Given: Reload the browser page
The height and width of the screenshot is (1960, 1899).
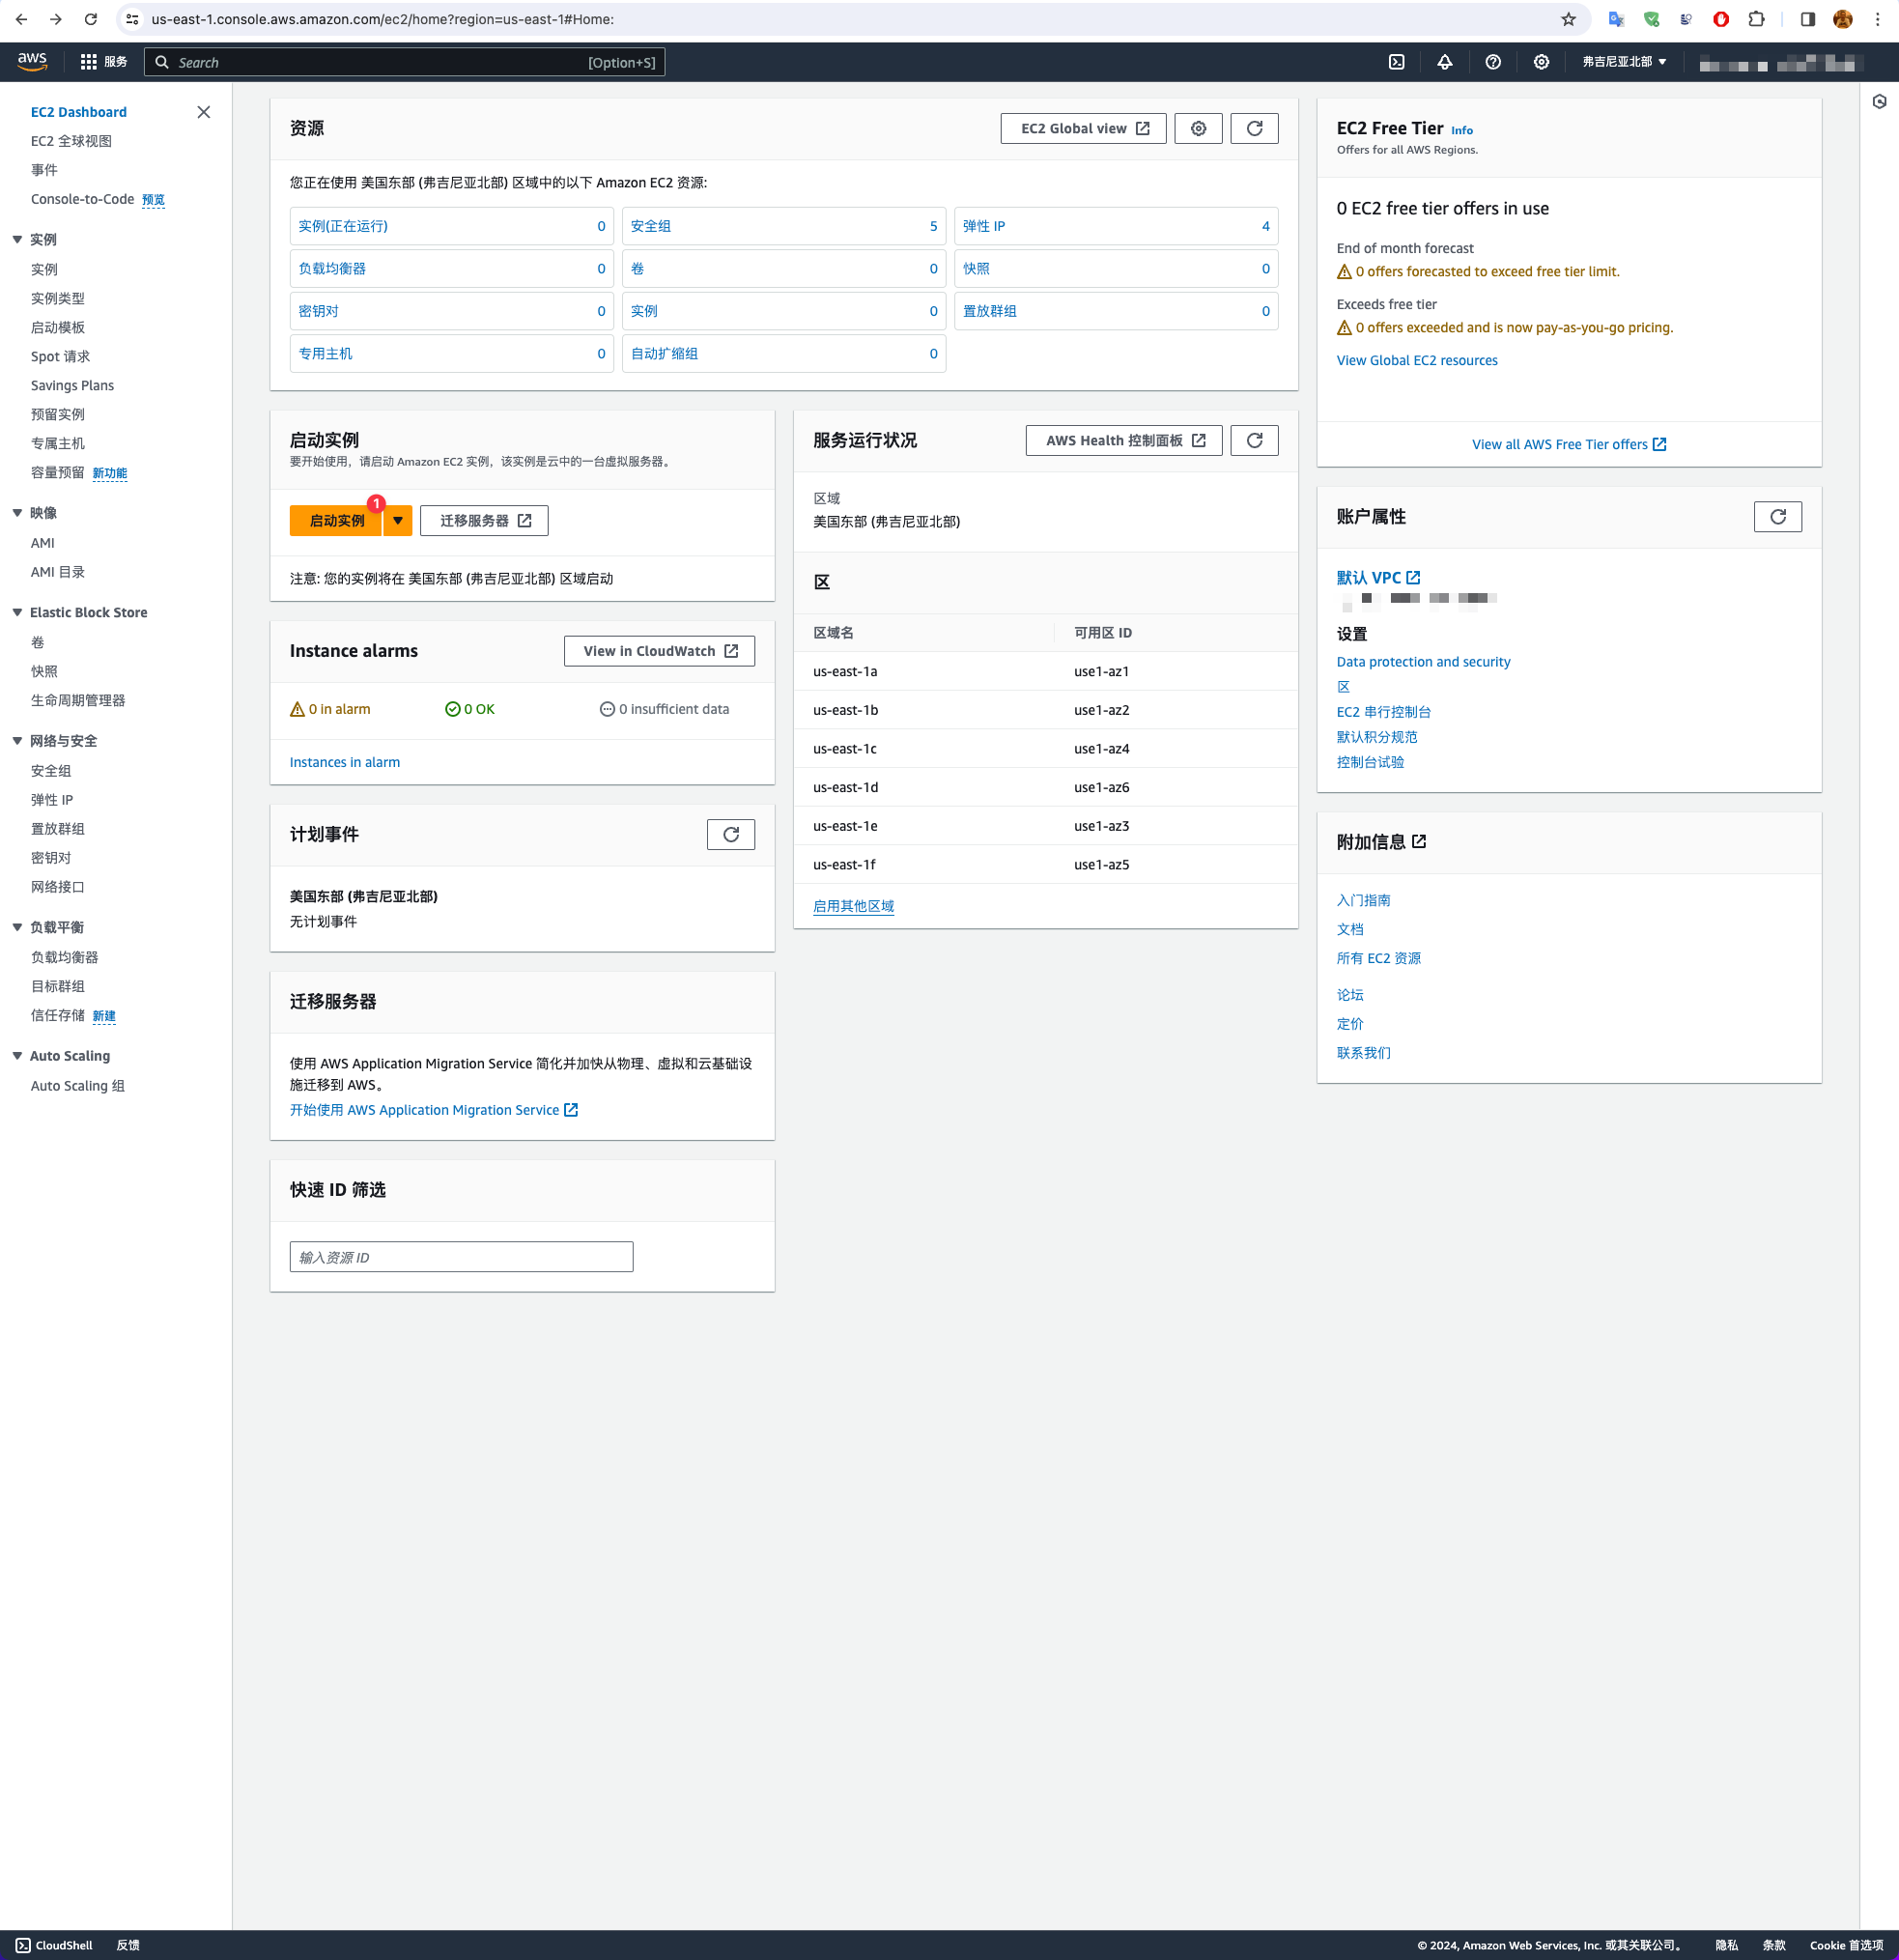Looking at the screenshot, I should point(90,19).
